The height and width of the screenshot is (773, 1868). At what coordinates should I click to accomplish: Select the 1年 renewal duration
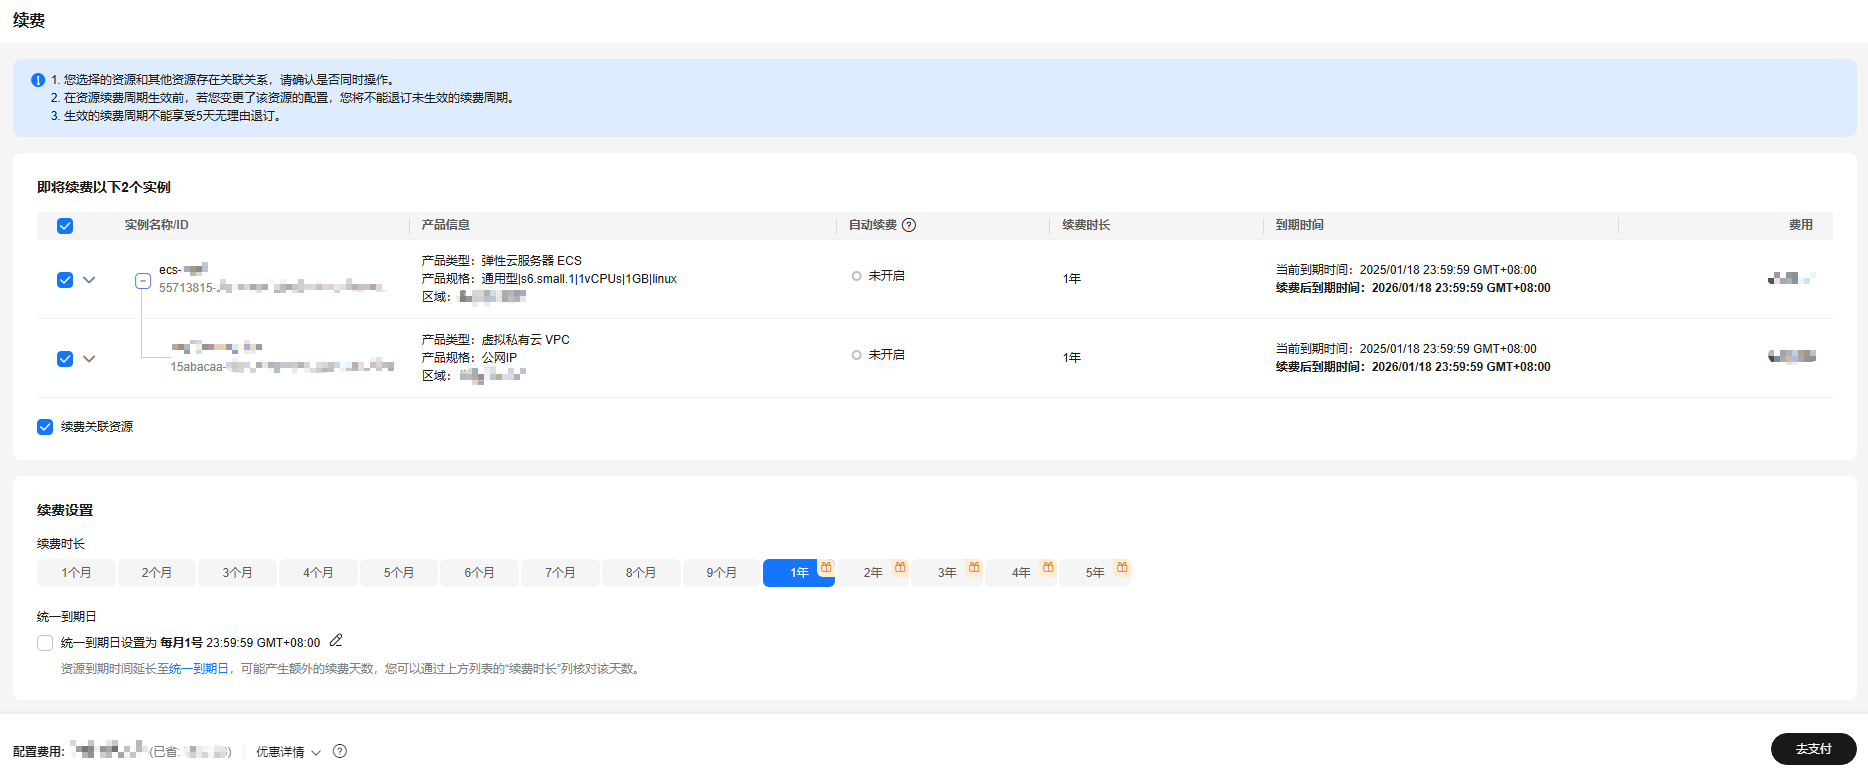pyautogui.click(x=798, y=573)
